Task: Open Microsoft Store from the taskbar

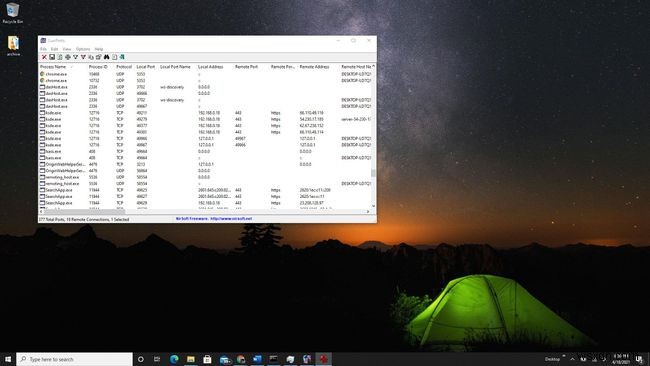Action: click(207, 359)
